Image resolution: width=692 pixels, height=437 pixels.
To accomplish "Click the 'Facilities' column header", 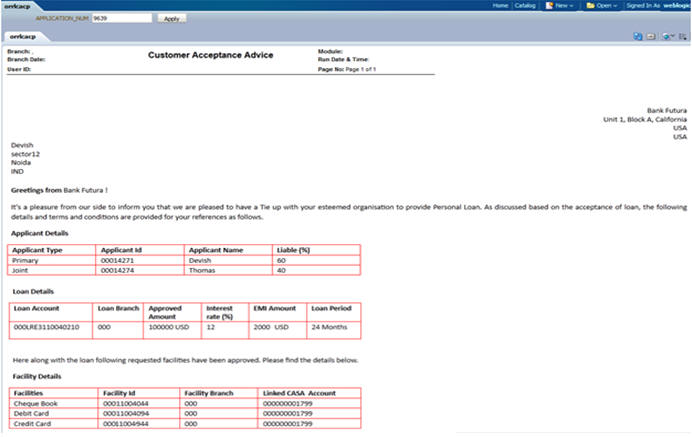I will pyautogui.click(x=28, y=393).
